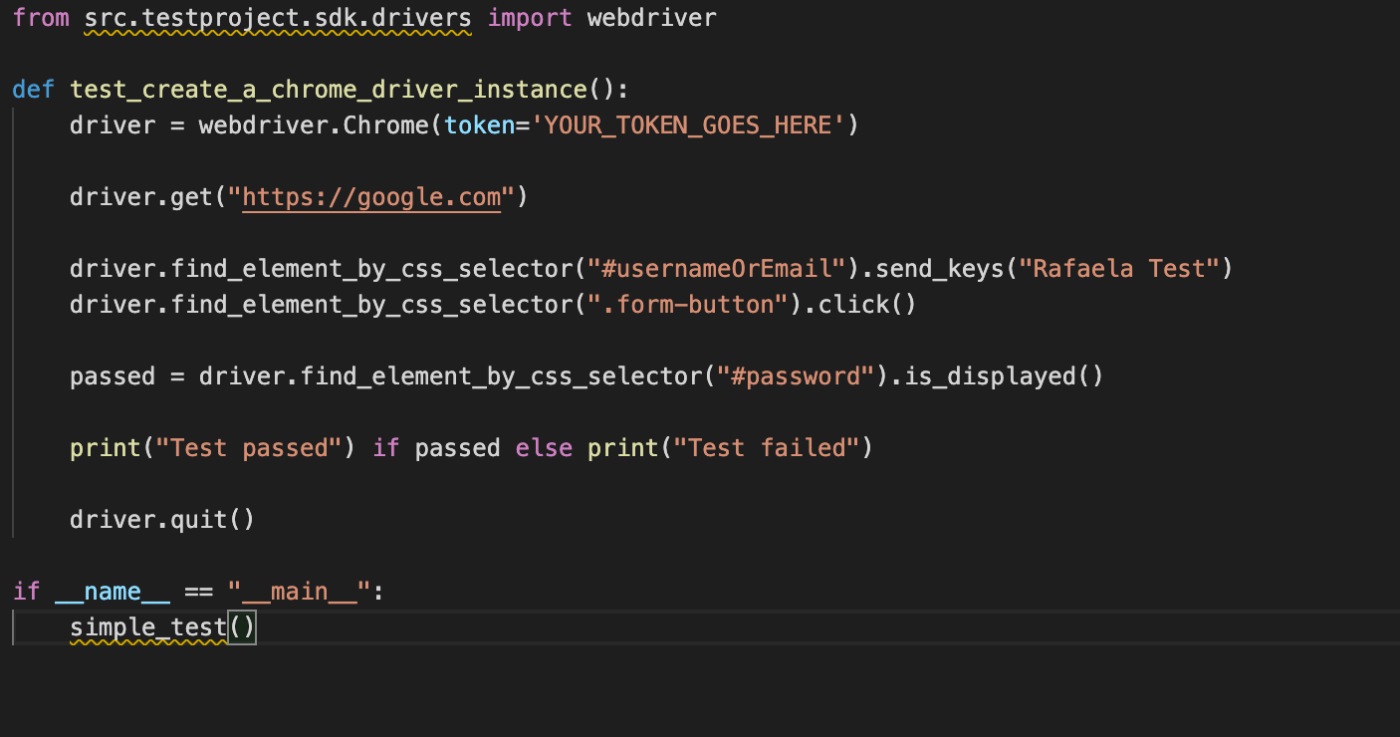Image resolution: width=1400 pixels, height=737 pixels.
Task: Click the Chrome class name
Action: click(386, 125)
